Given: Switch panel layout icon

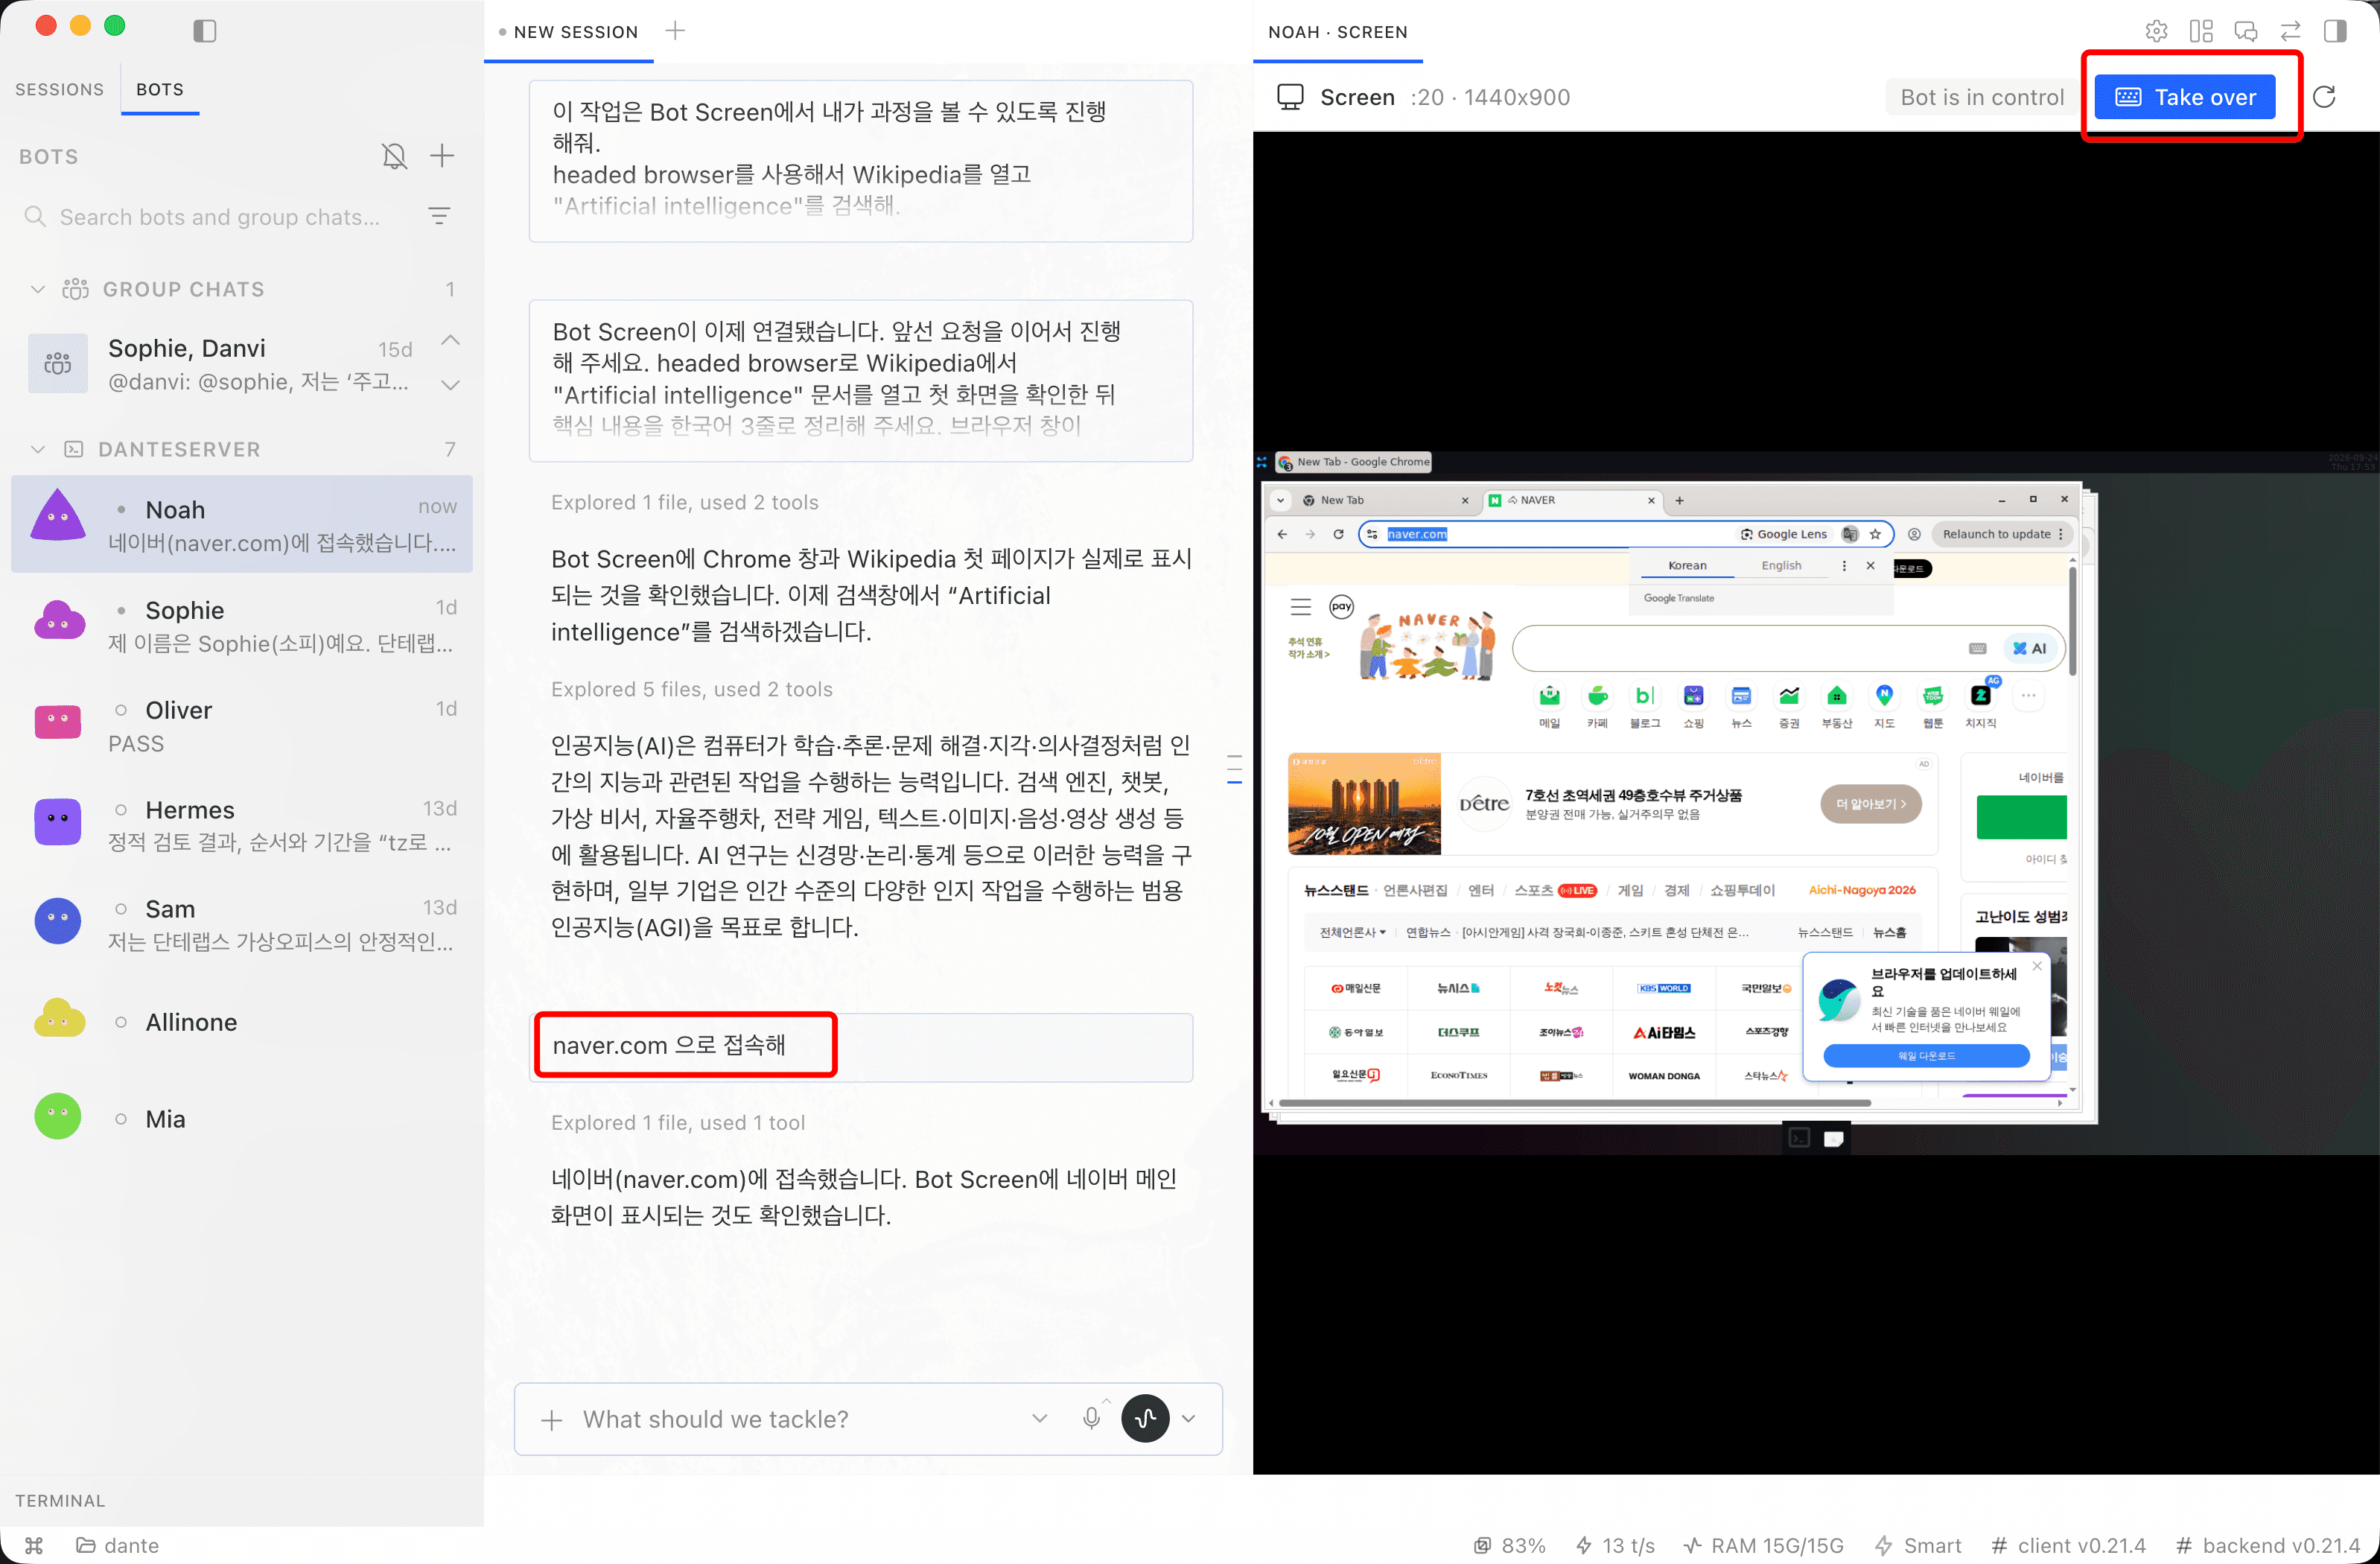Looking at the screenshot, I should 2201,31.
